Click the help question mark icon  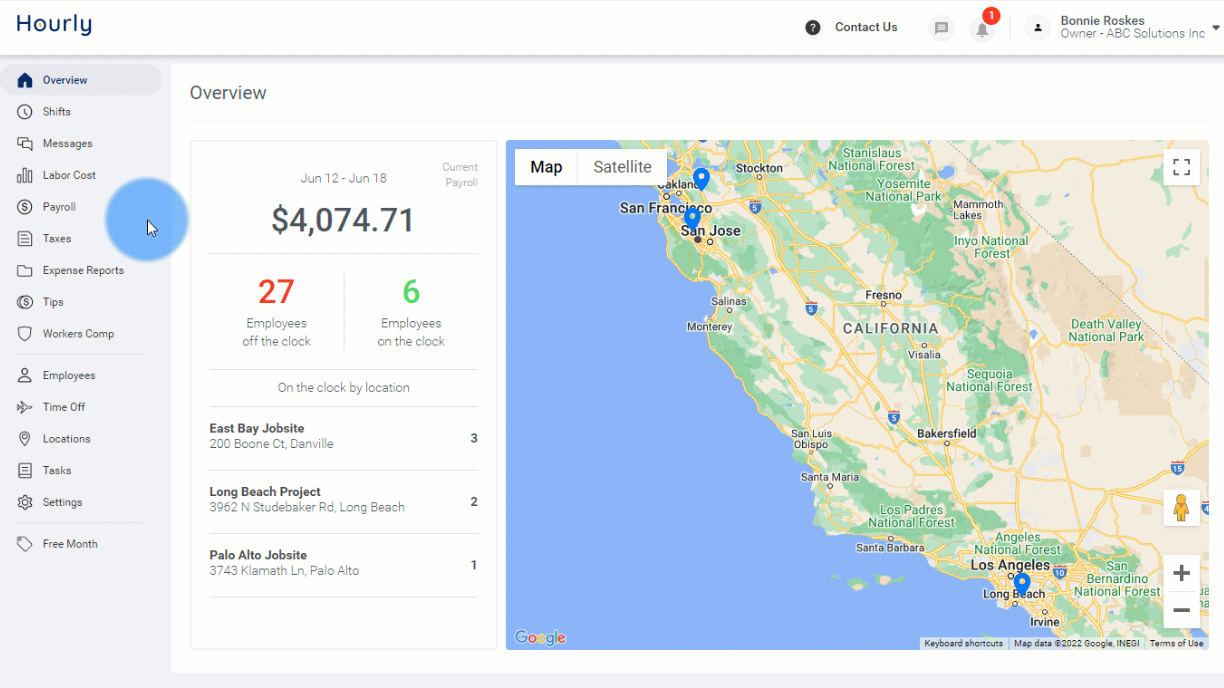(x=813, y=28)
